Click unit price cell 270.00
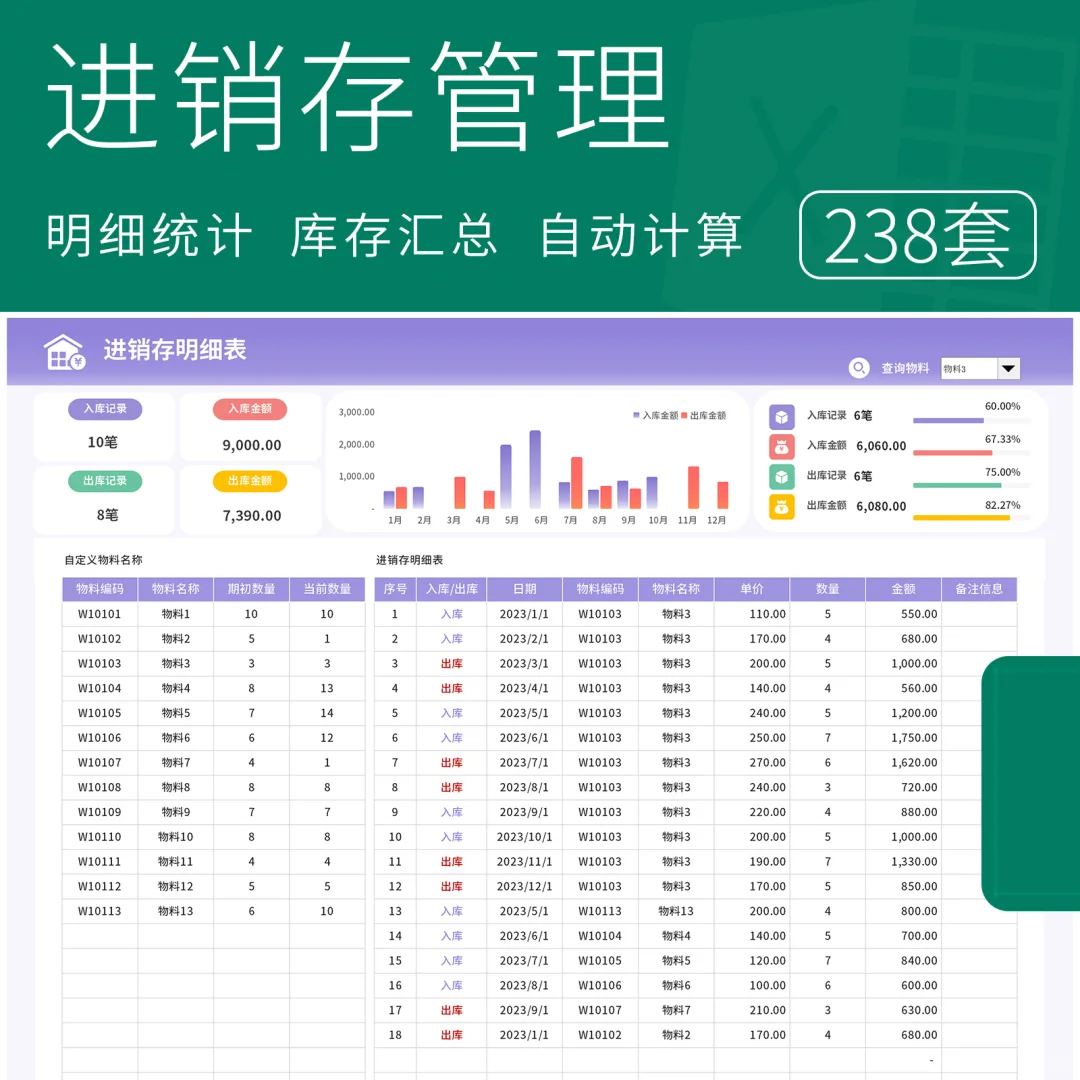Viewport: 1080px width, 1080px height. click(x=752, y=763)
